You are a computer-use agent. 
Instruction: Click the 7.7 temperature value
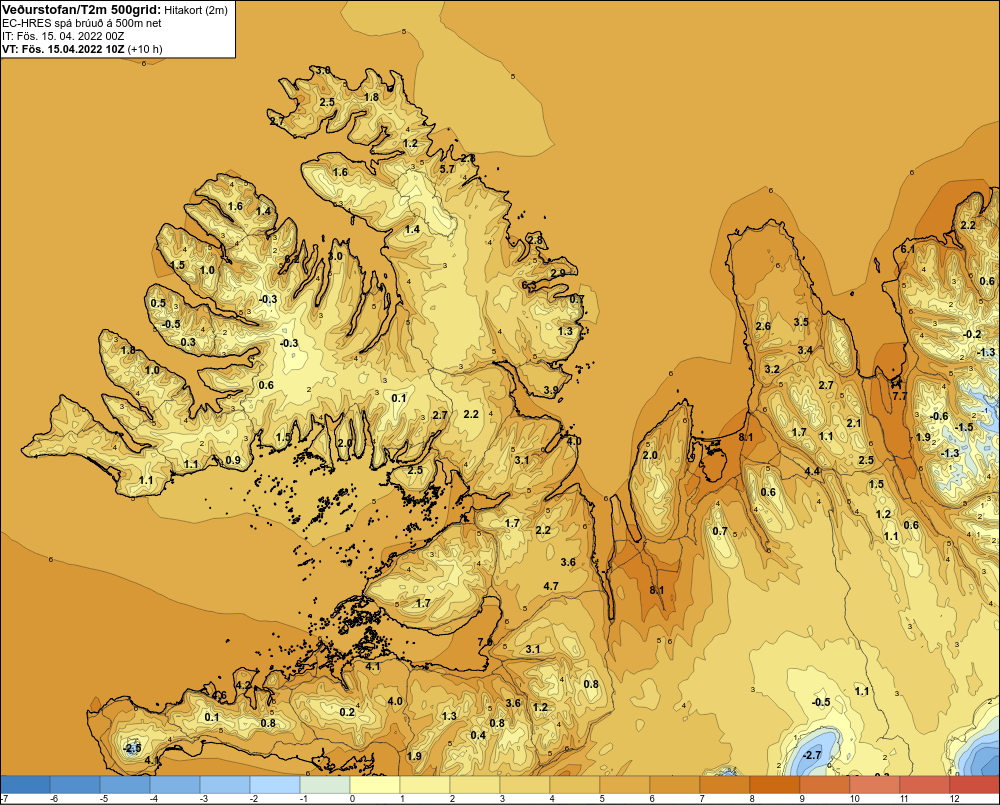(x=899, y=396)
